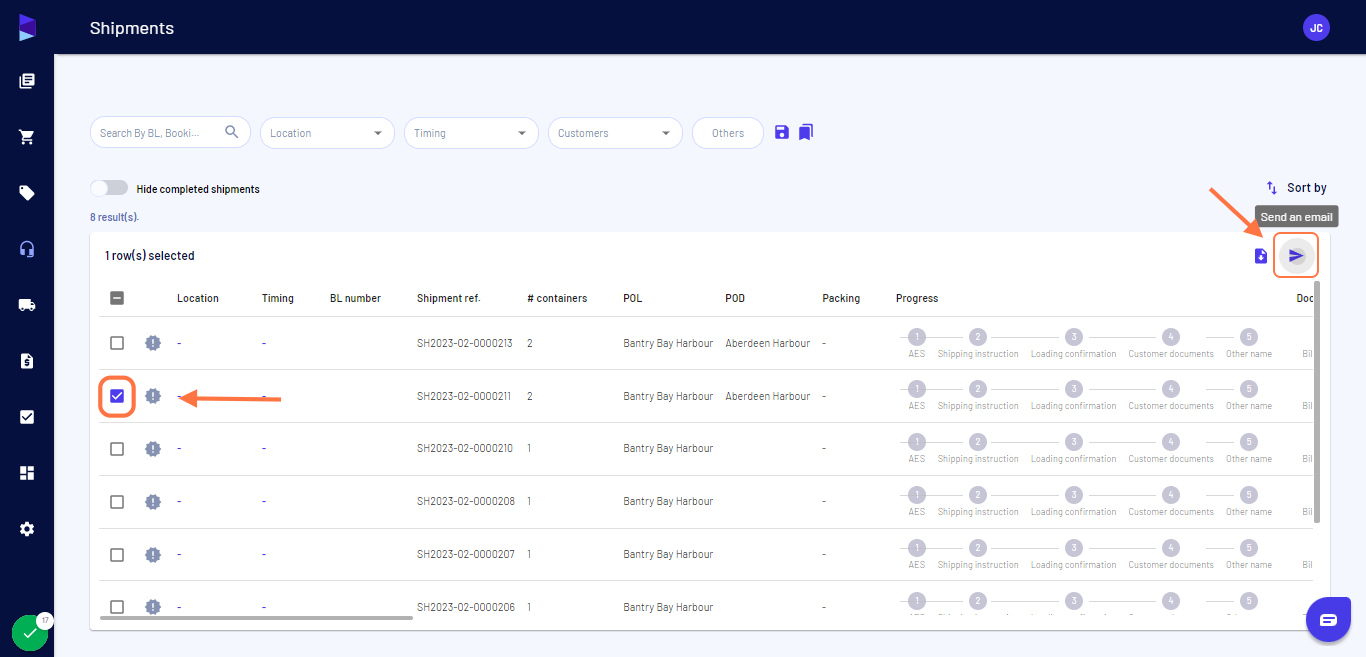Check the box for shipment SH2023-02-0000213
This screenshot has width=1366, height=657.
coord(117,343)
